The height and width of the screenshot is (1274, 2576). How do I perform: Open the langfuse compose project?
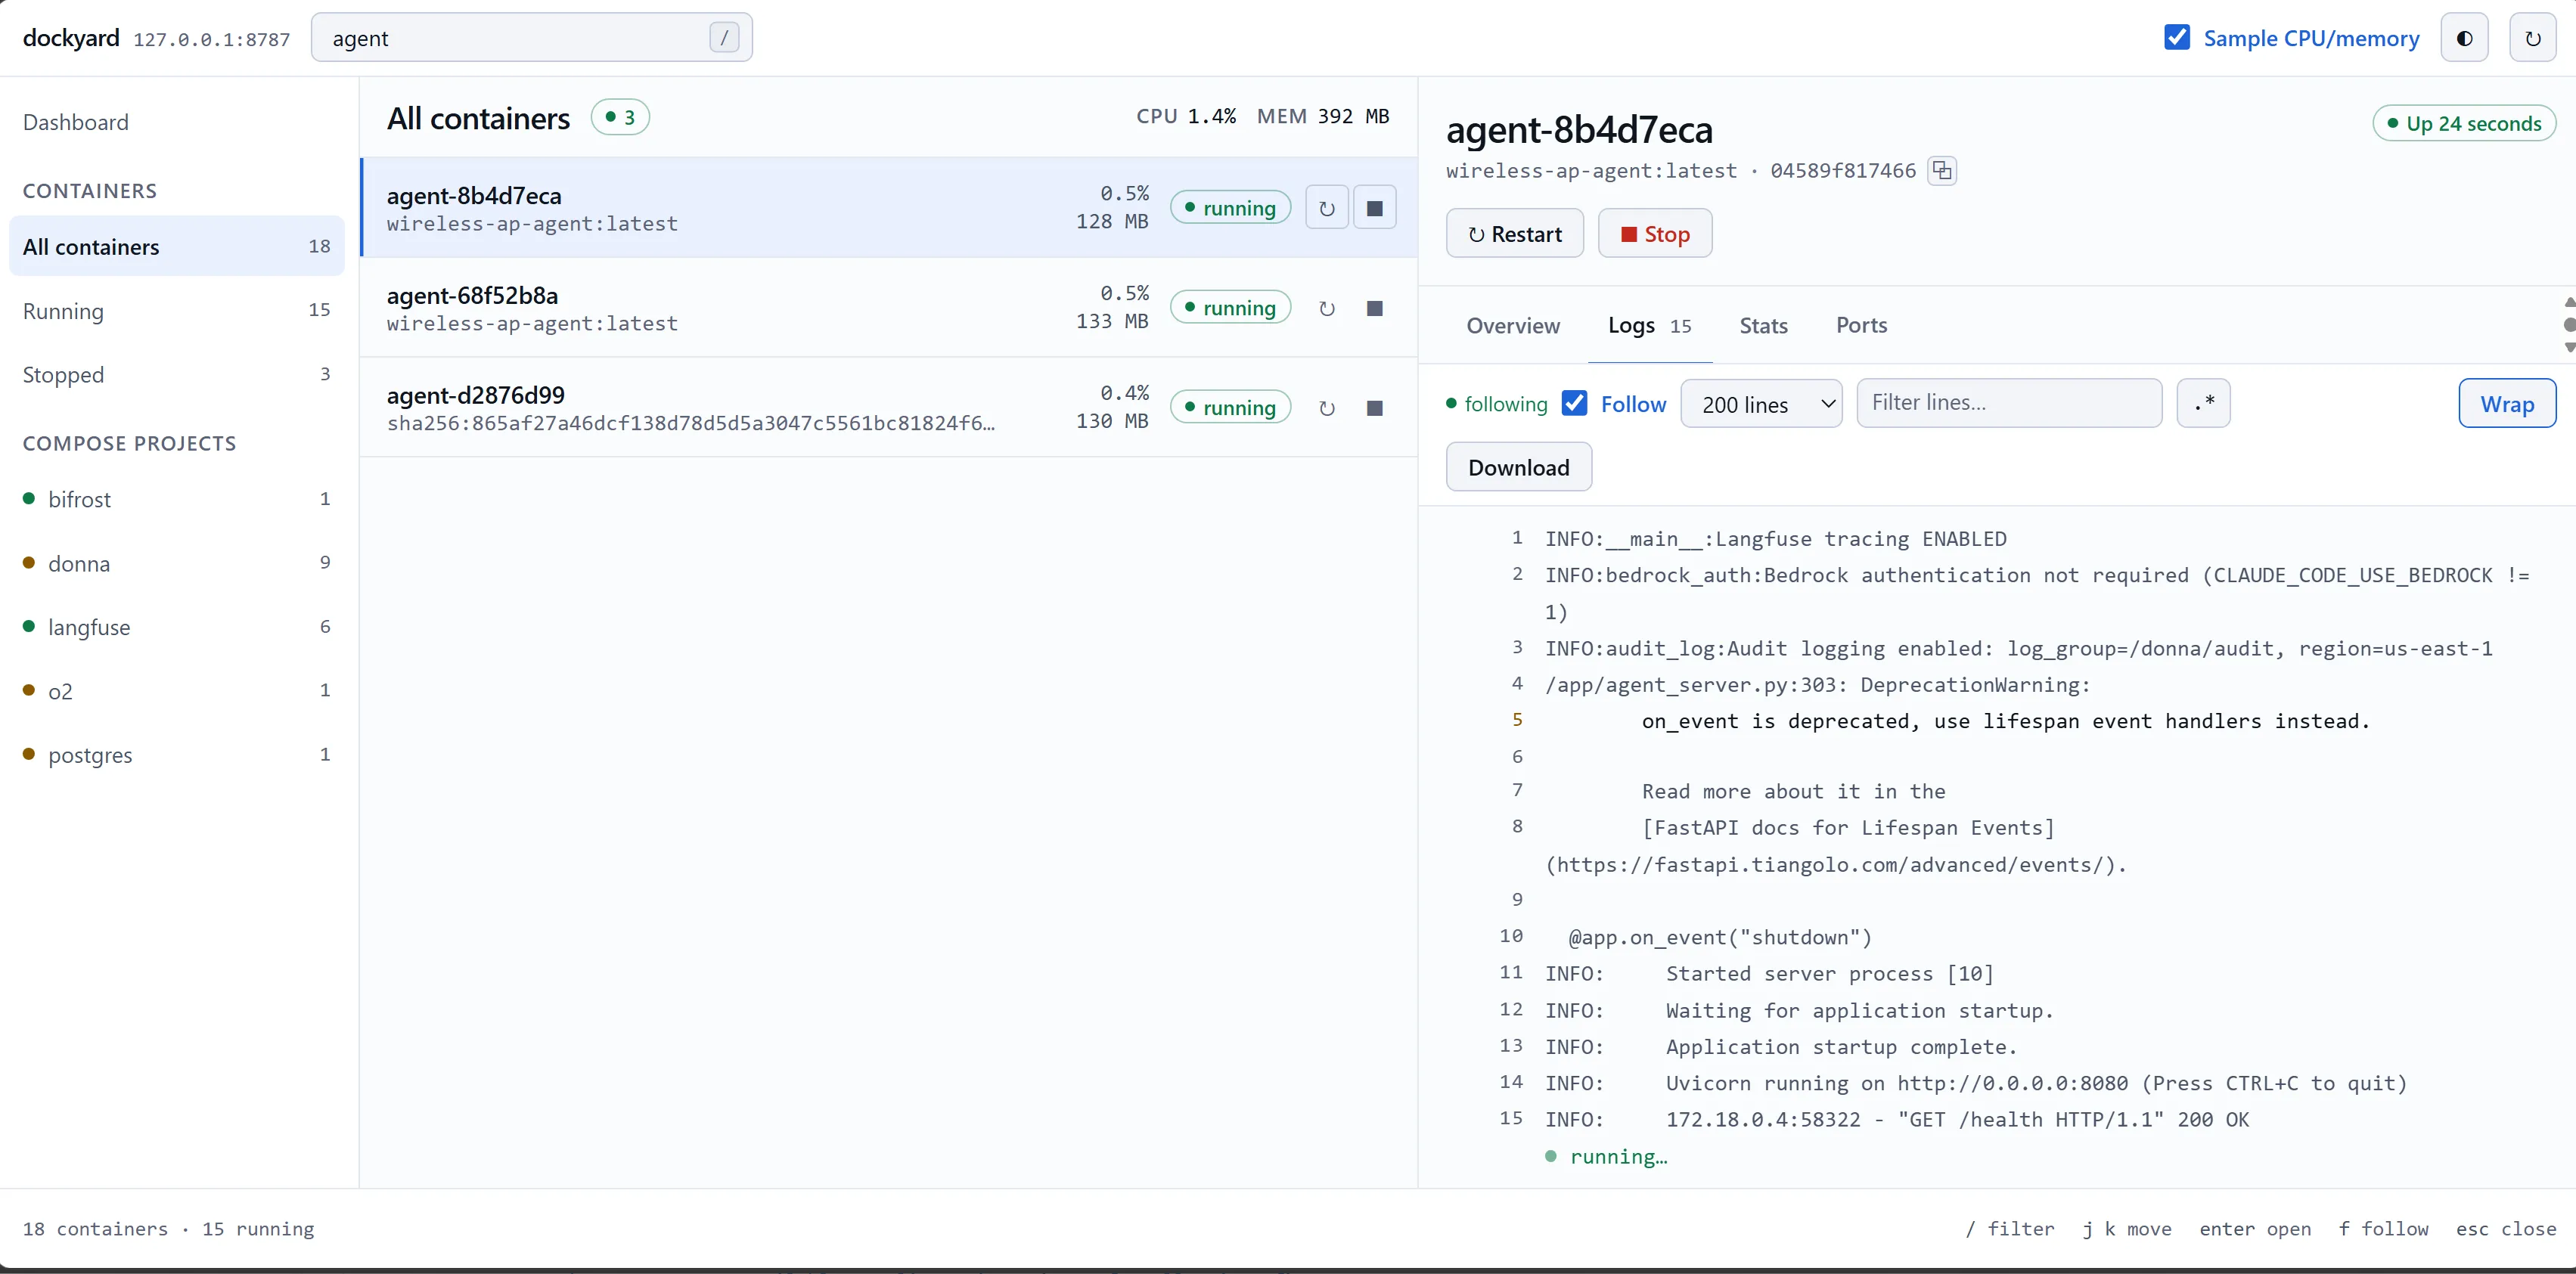[x=177, y=627]
